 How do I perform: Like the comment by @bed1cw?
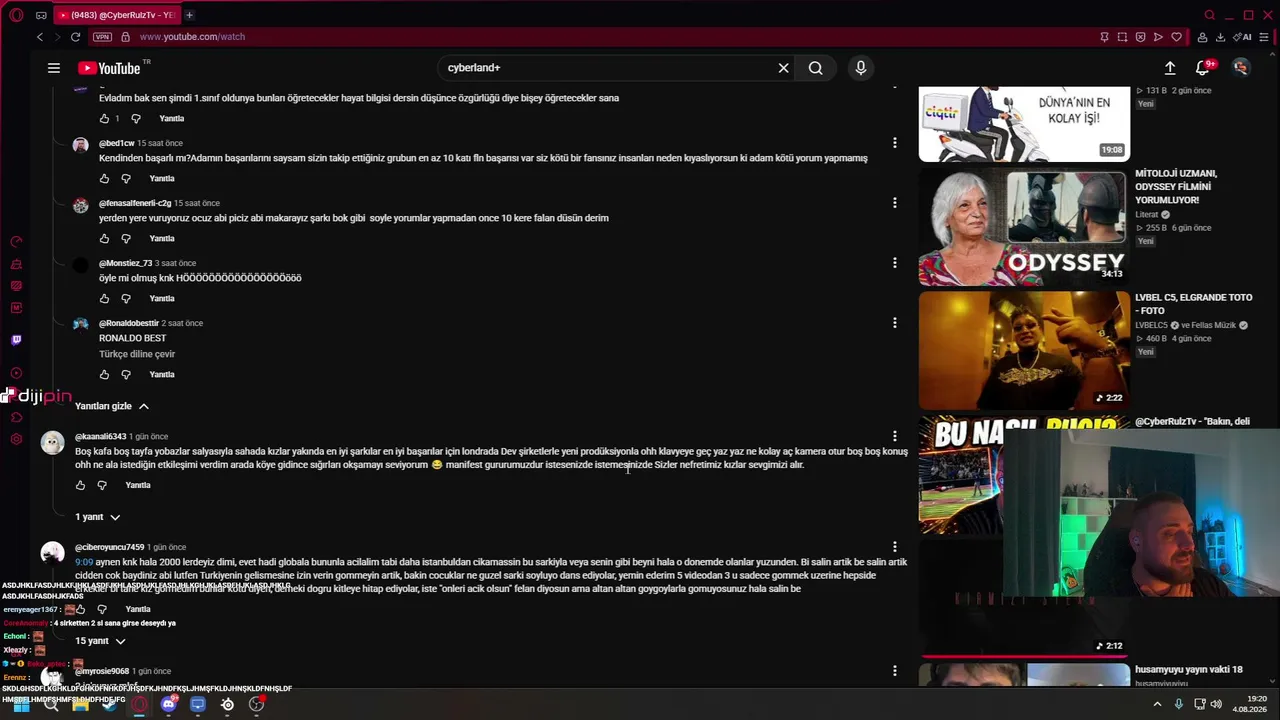[x=104, y=179]
